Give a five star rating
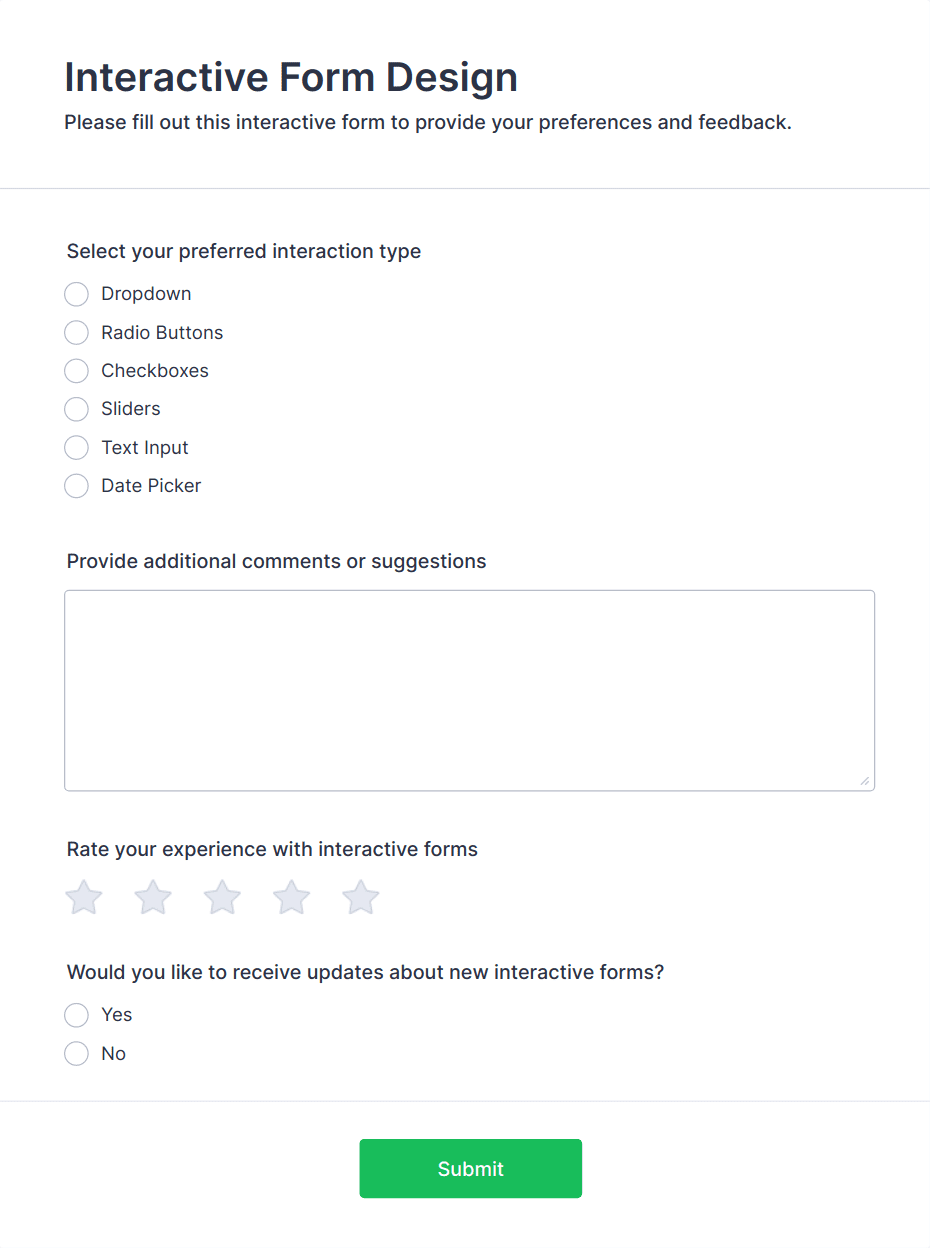This screenshot has width=930, height=1248. 361,897
